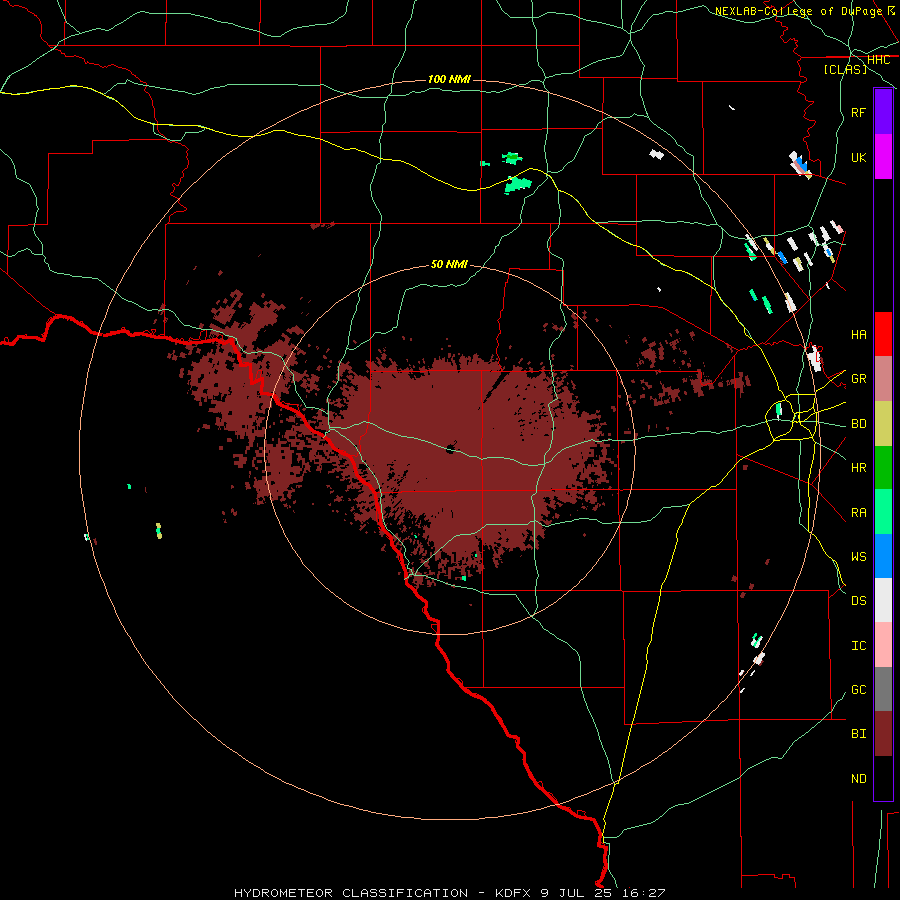The width and height of the screenshot is (900, 900).
Task: Click the 'DS' legend label
Action: click(x=859, y=601)
